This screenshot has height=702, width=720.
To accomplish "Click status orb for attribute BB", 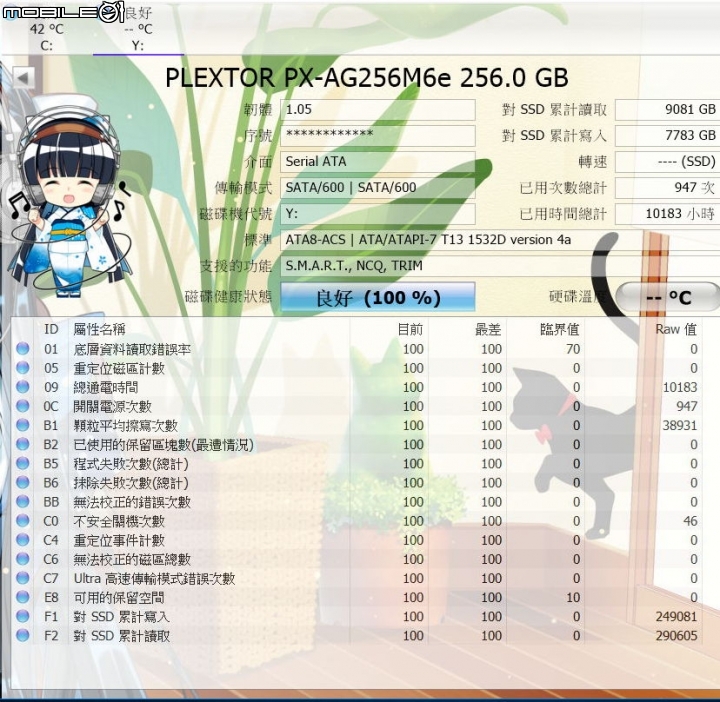I will (22, 502).
